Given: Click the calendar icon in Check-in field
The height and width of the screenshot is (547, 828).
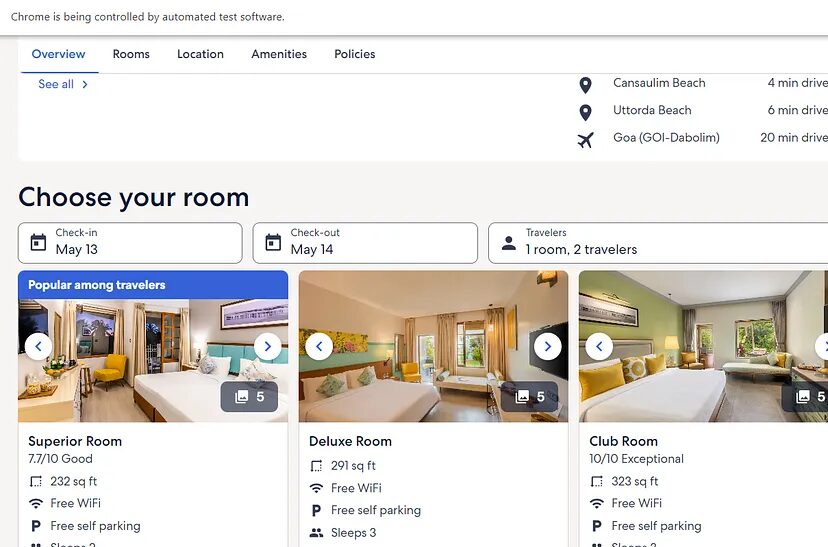Looking at the screenshot, I should (x=38, y=242).
